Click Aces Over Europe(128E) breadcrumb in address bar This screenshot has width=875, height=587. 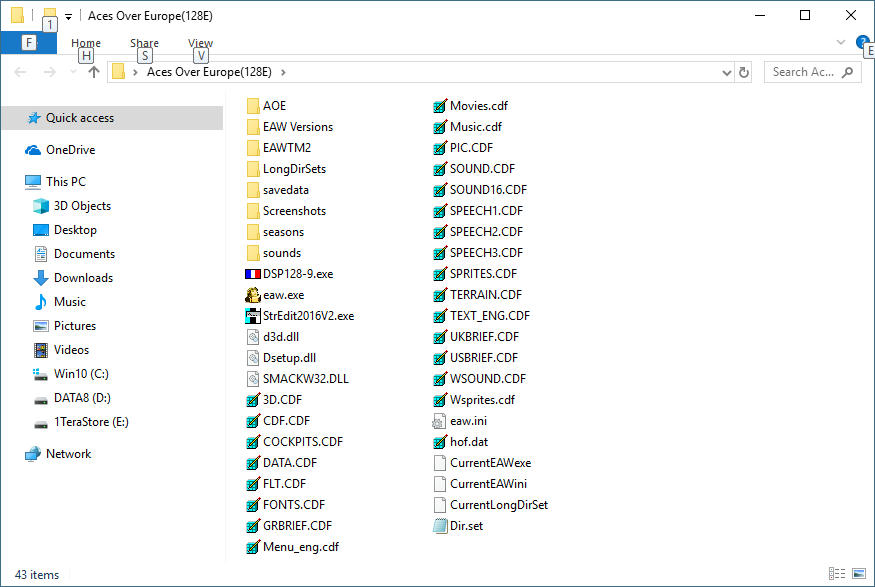tap(209, 73)
